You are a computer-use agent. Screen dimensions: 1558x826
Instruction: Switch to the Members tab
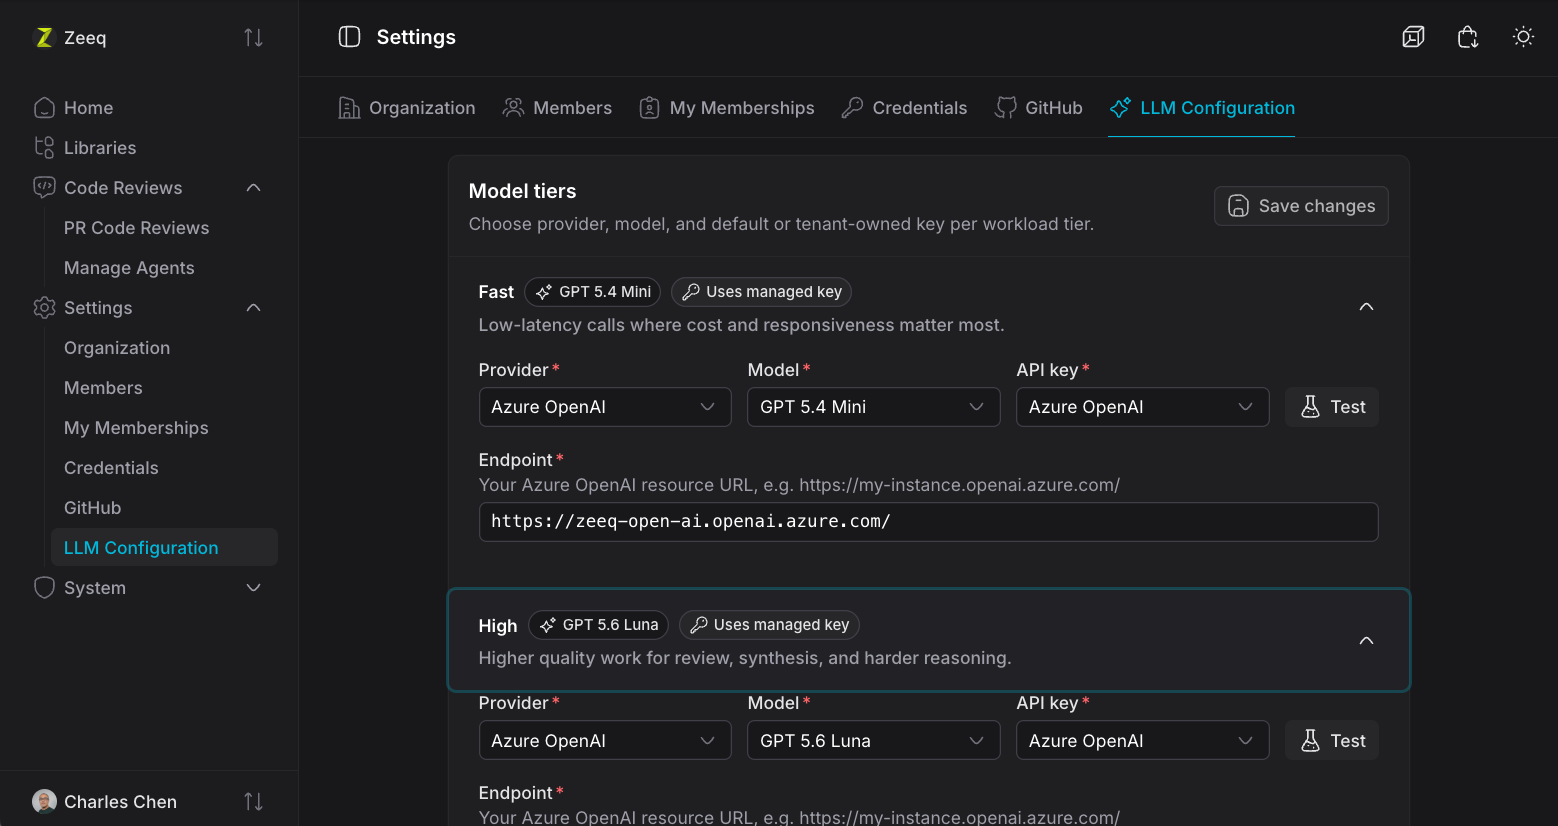point(557,108)
